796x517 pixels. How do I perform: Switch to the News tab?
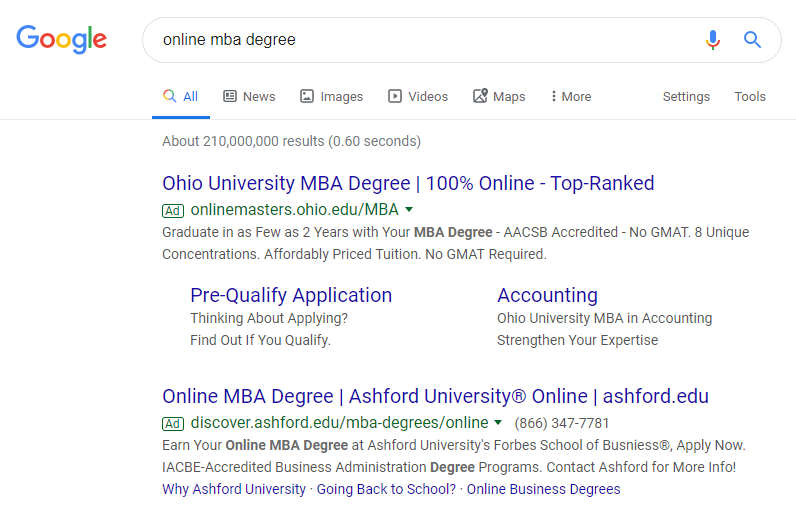click(249, 96)
